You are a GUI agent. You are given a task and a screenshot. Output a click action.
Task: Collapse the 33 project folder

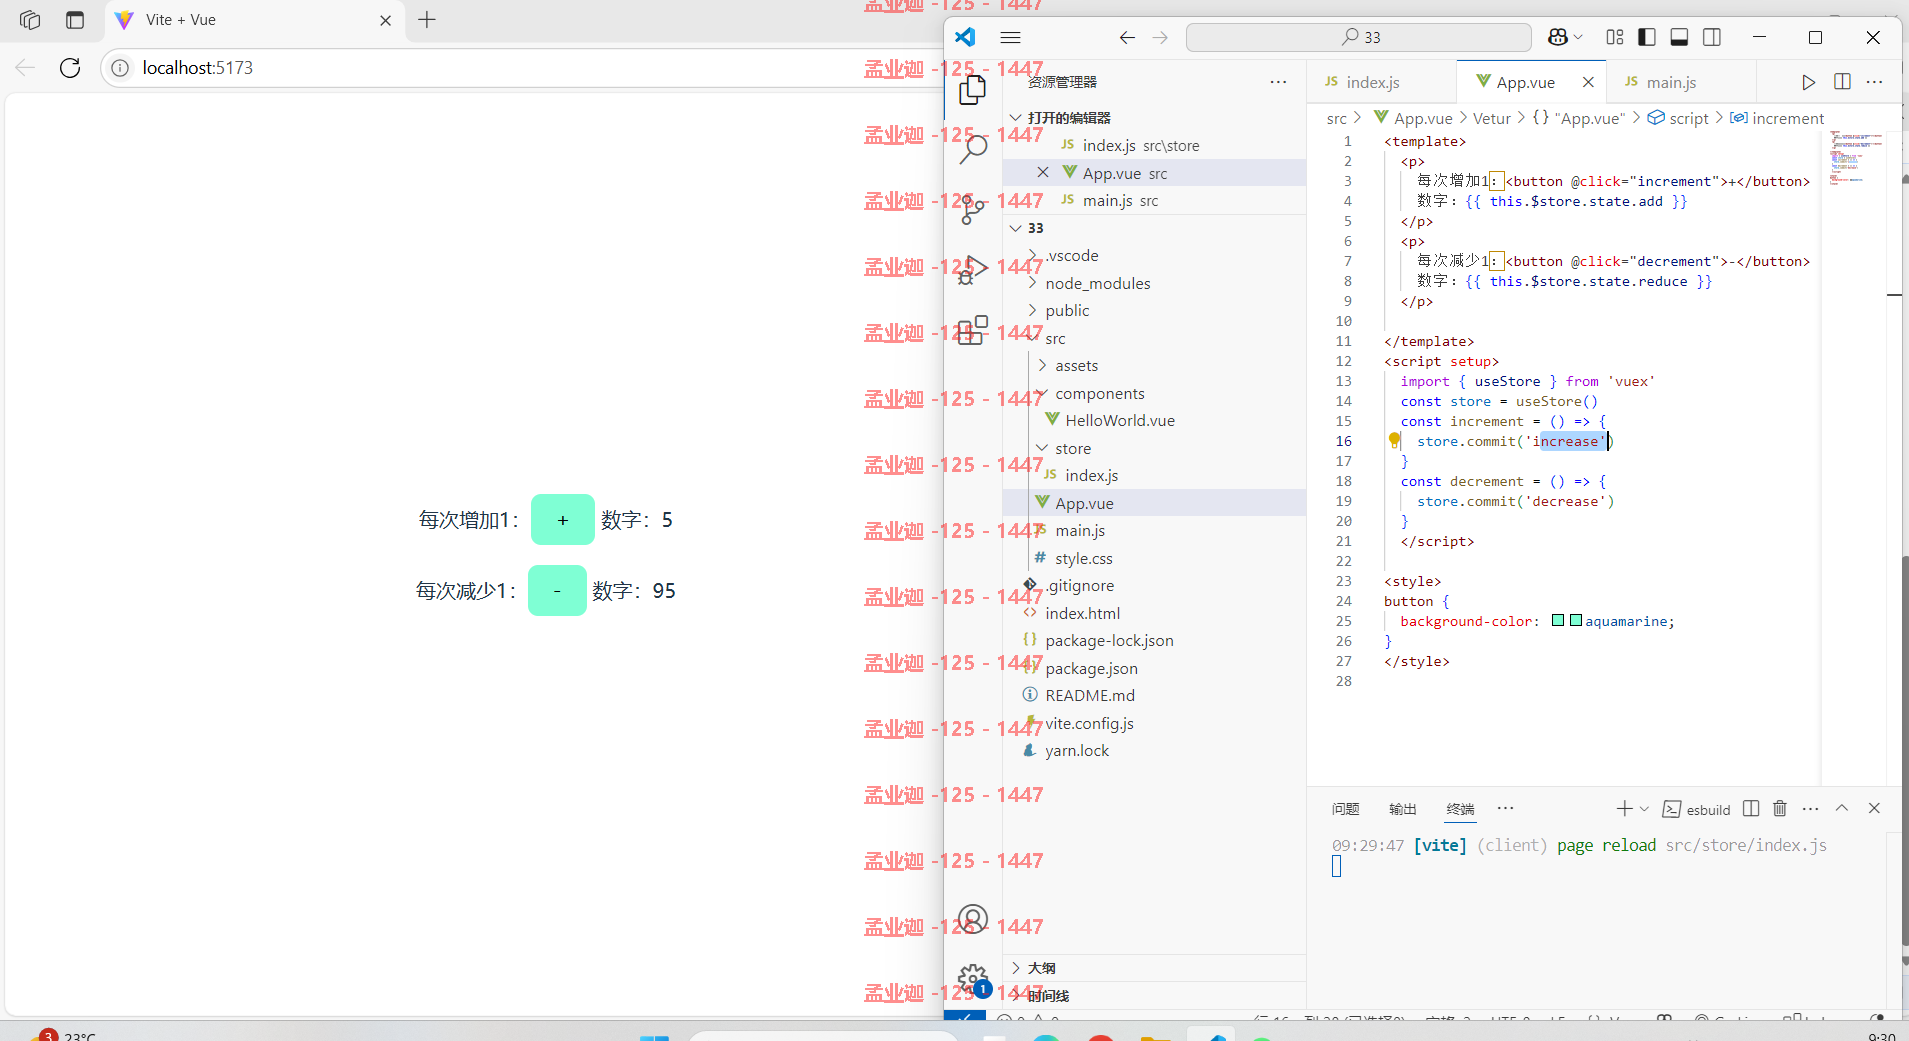1016,228
